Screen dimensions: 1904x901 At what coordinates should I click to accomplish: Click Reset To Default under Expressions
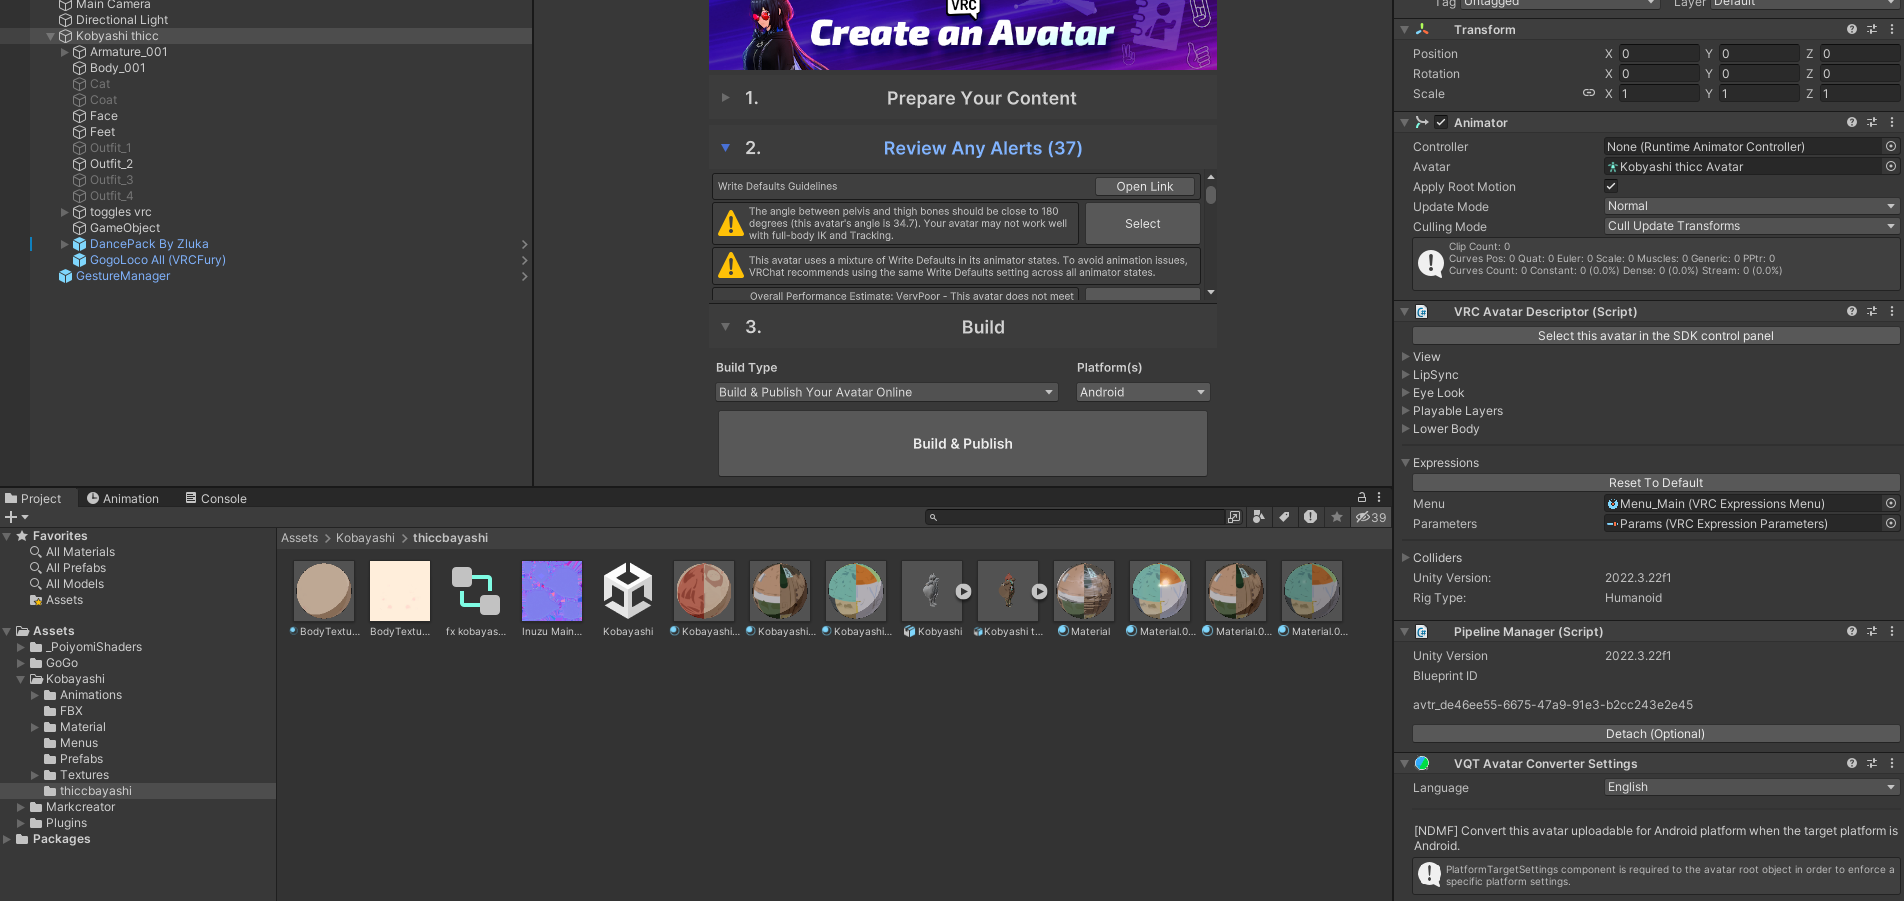1655,482
